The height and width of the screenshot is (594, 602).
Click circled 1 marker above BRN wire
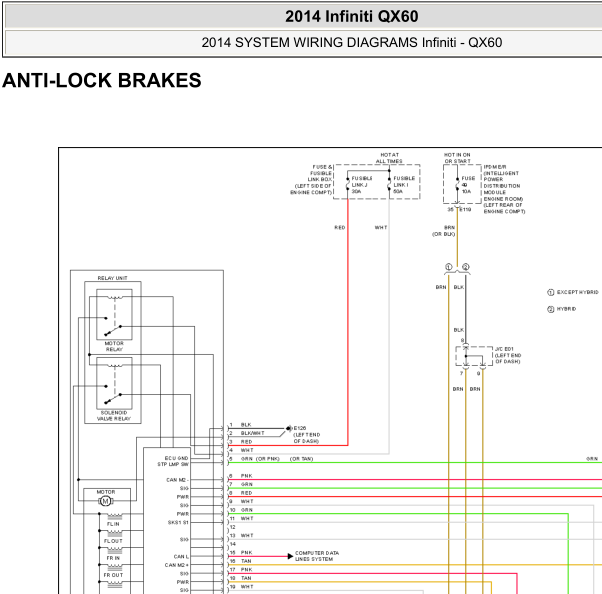pyautogui.click(x=448, y=266)
